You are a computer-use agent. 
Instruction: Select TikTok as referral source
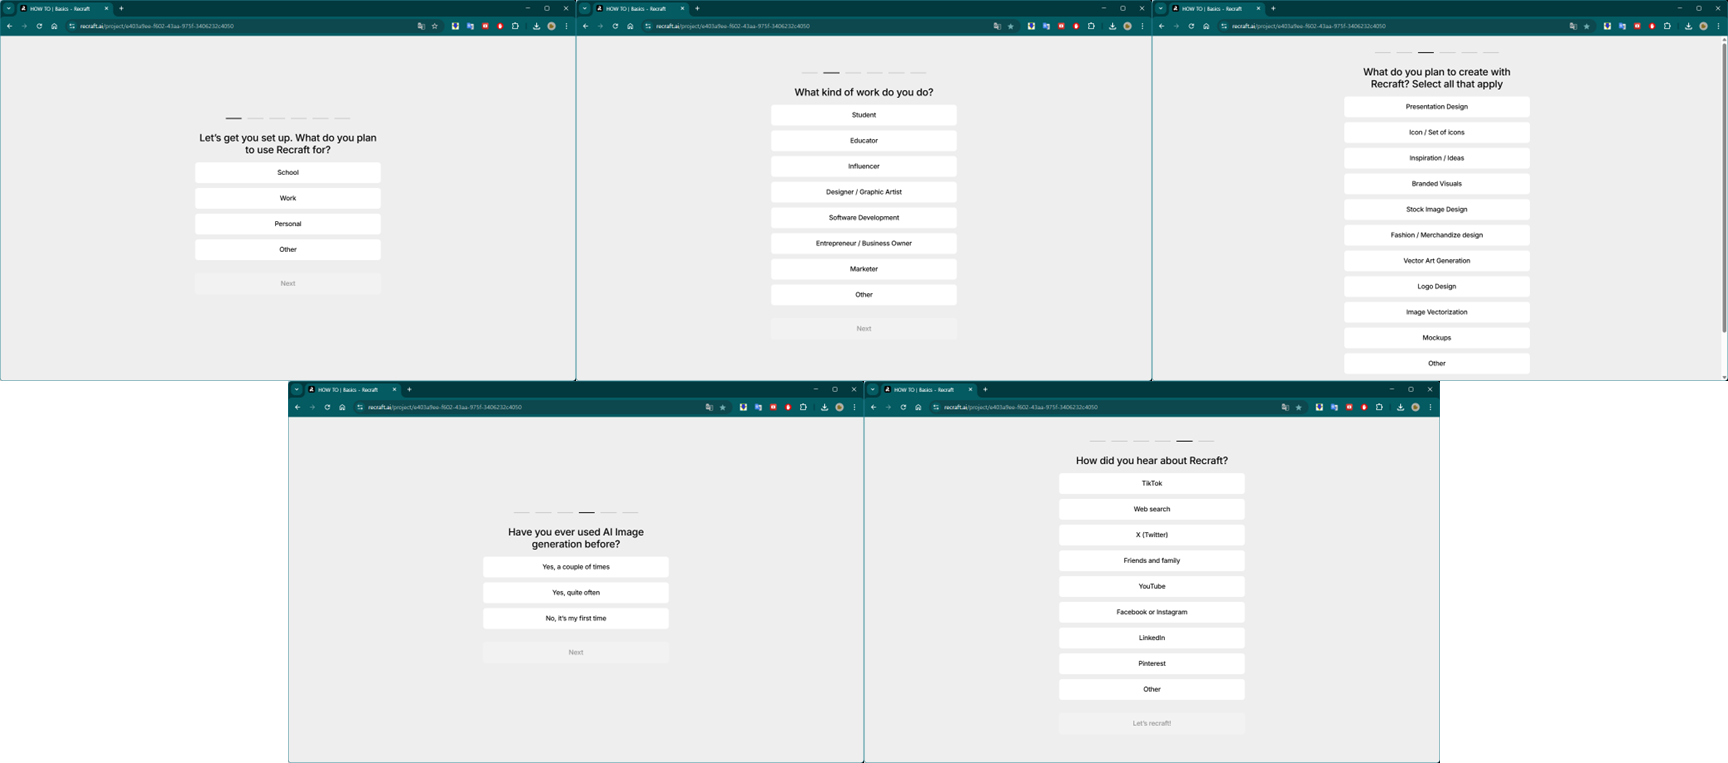[x=1152, y=484]
